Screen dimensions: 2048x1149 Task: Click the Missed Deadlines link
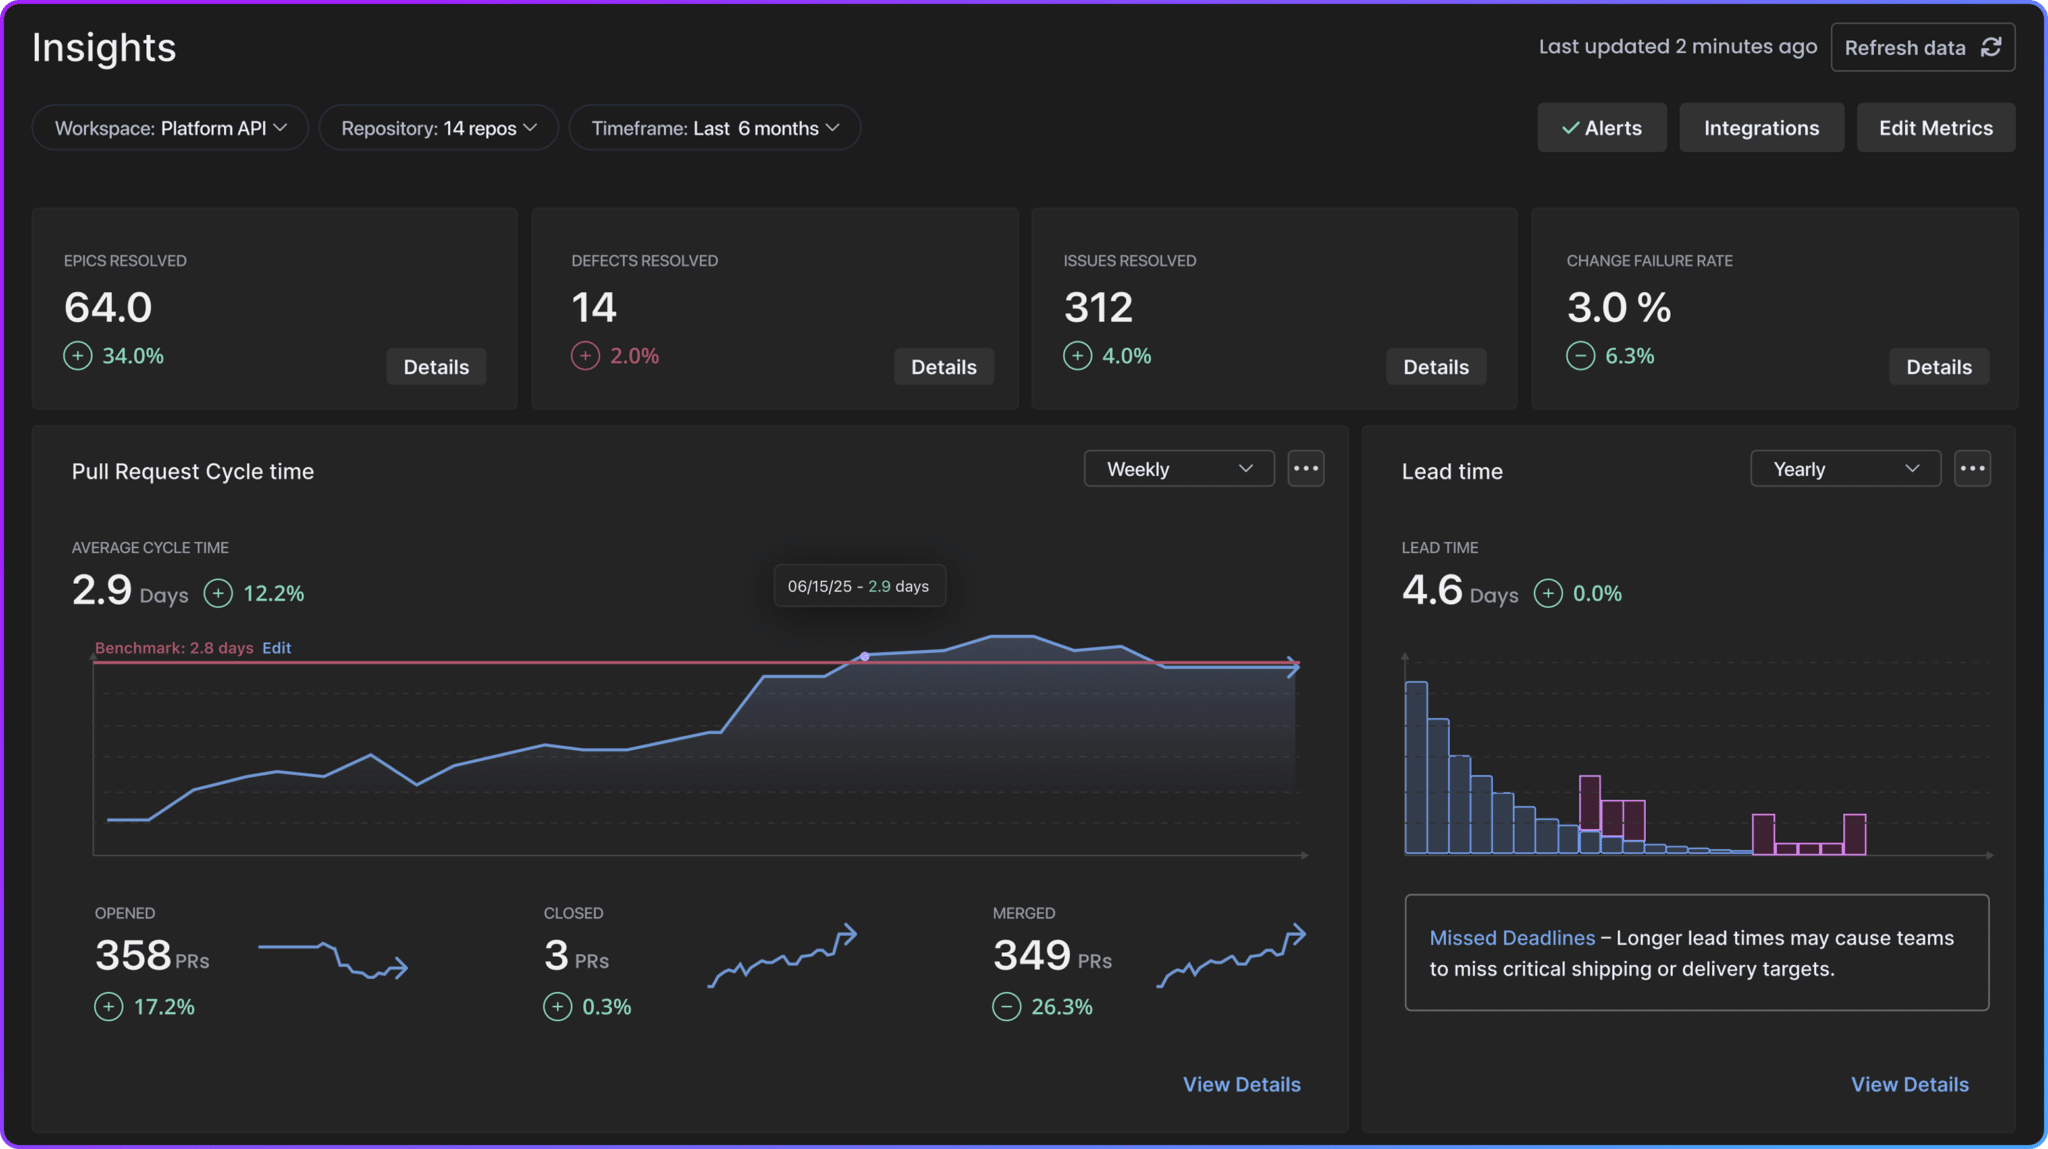(x=1512, y=938)
